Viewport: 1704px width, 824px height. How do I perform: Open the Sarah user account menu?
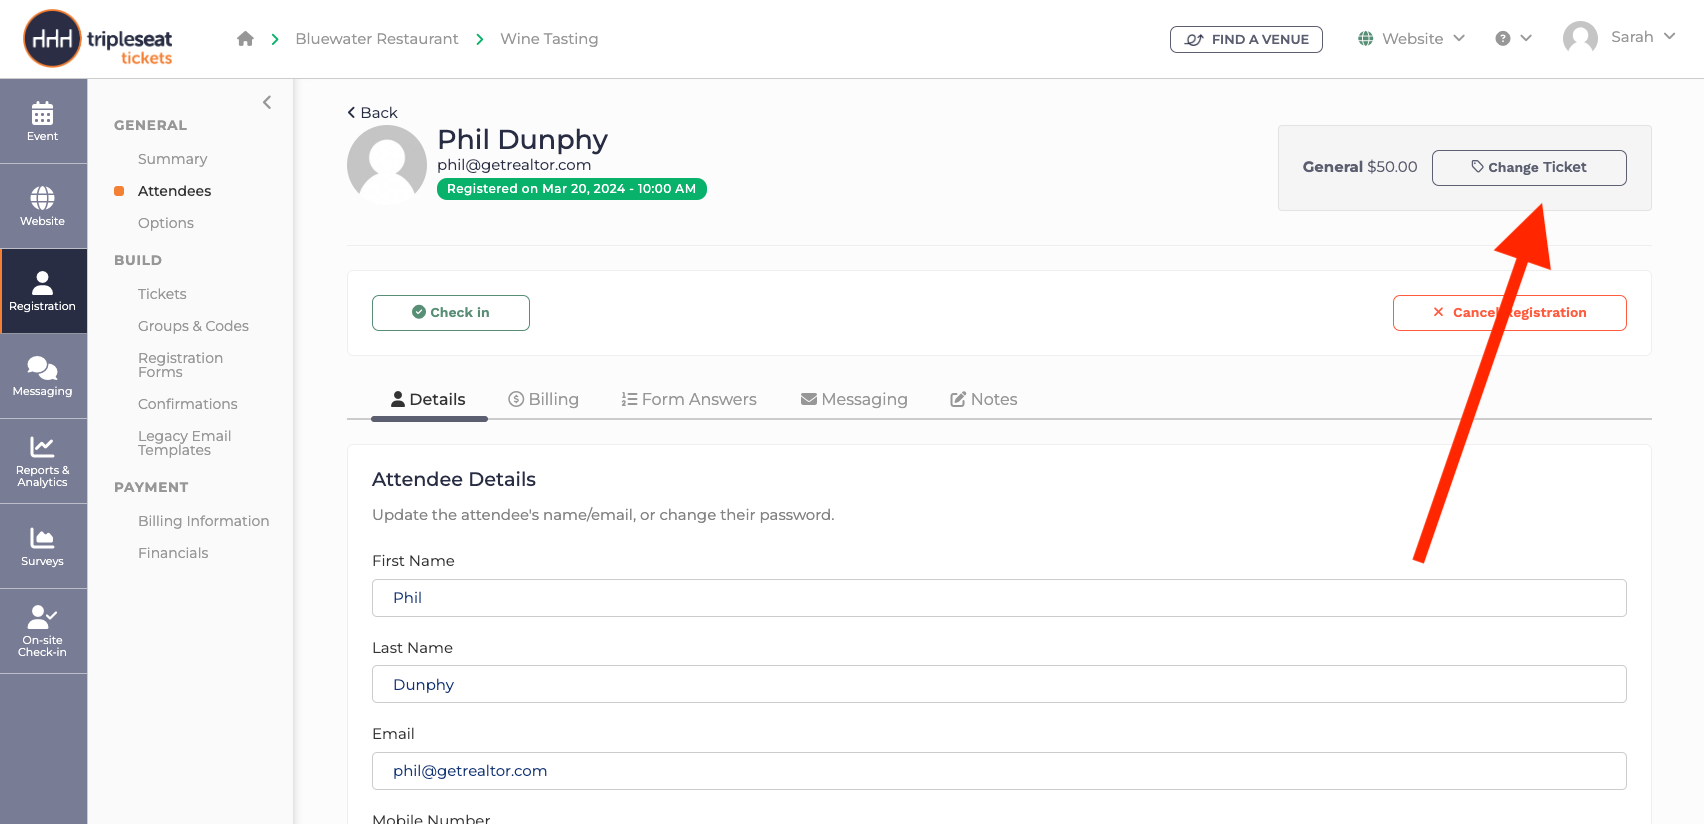coord(1643,37)
